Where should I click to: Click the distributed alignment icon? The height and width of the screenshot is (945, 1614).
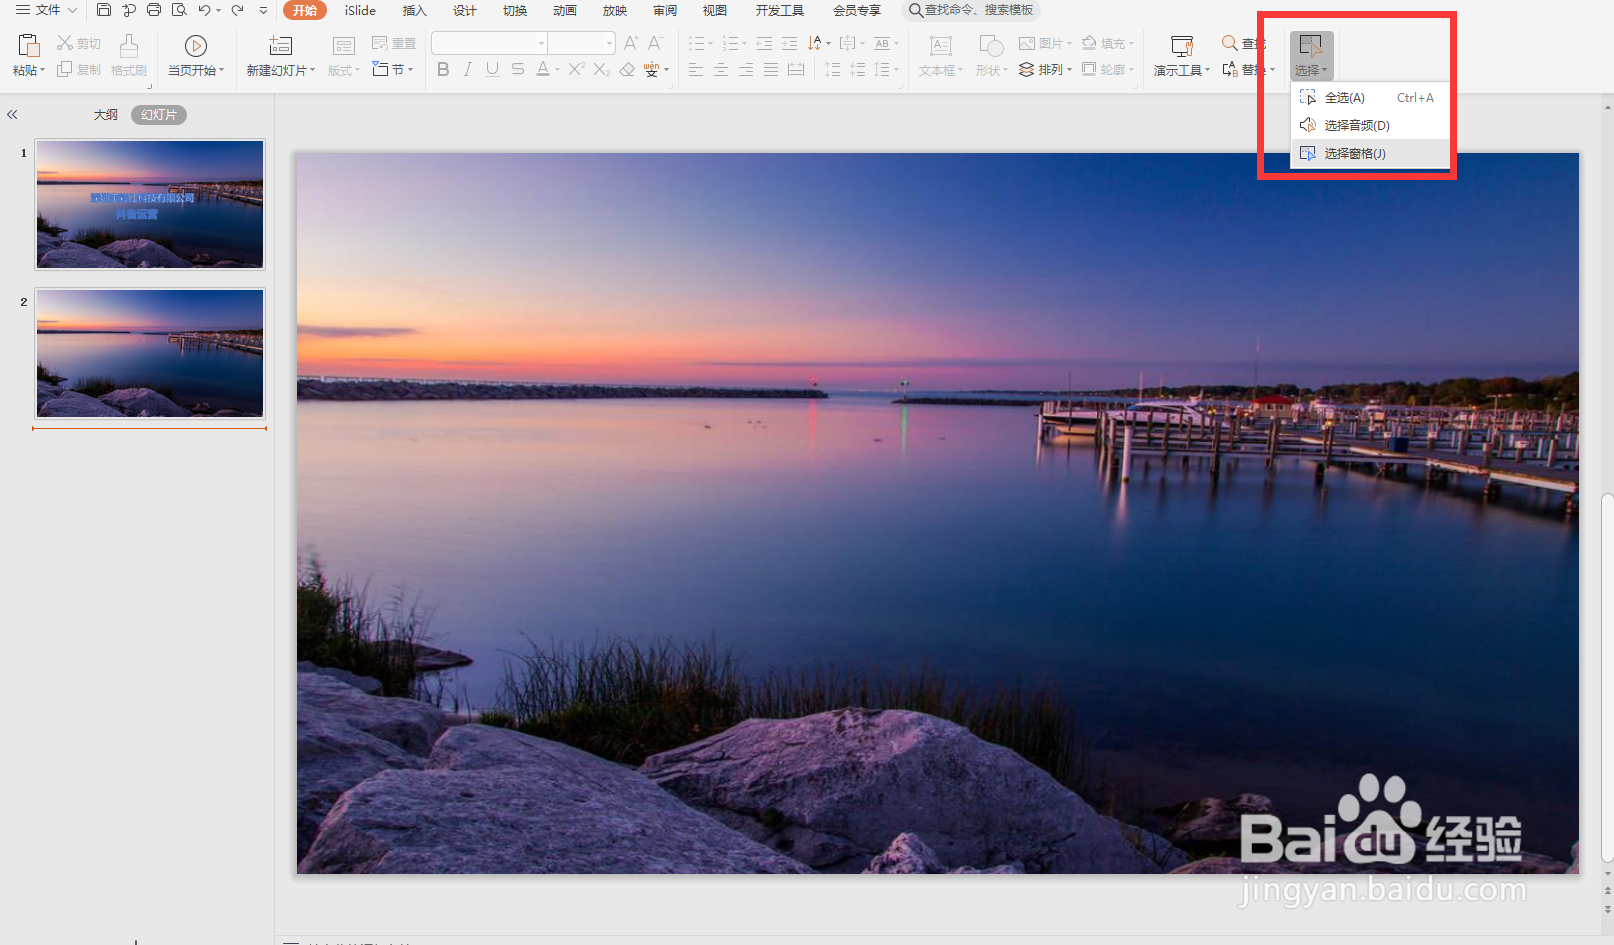click(x=796, y=69)
